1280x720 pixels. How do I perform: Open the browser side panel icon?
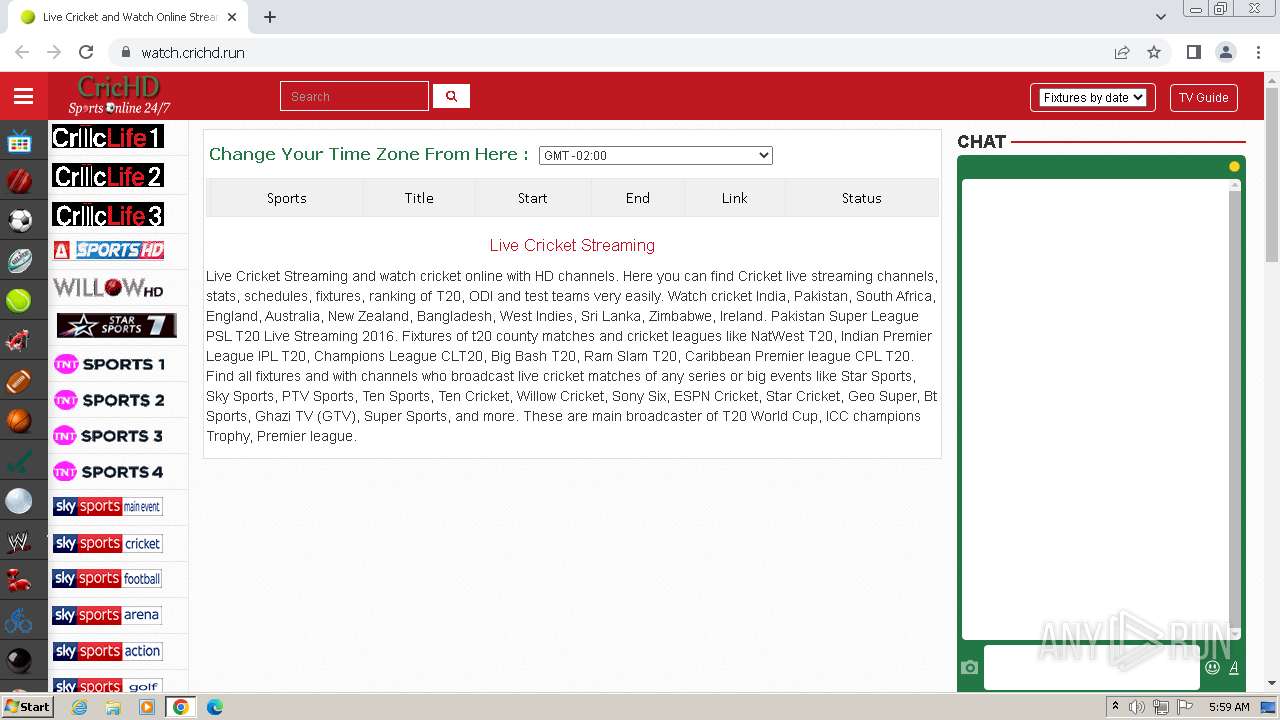pos(1193,52)
